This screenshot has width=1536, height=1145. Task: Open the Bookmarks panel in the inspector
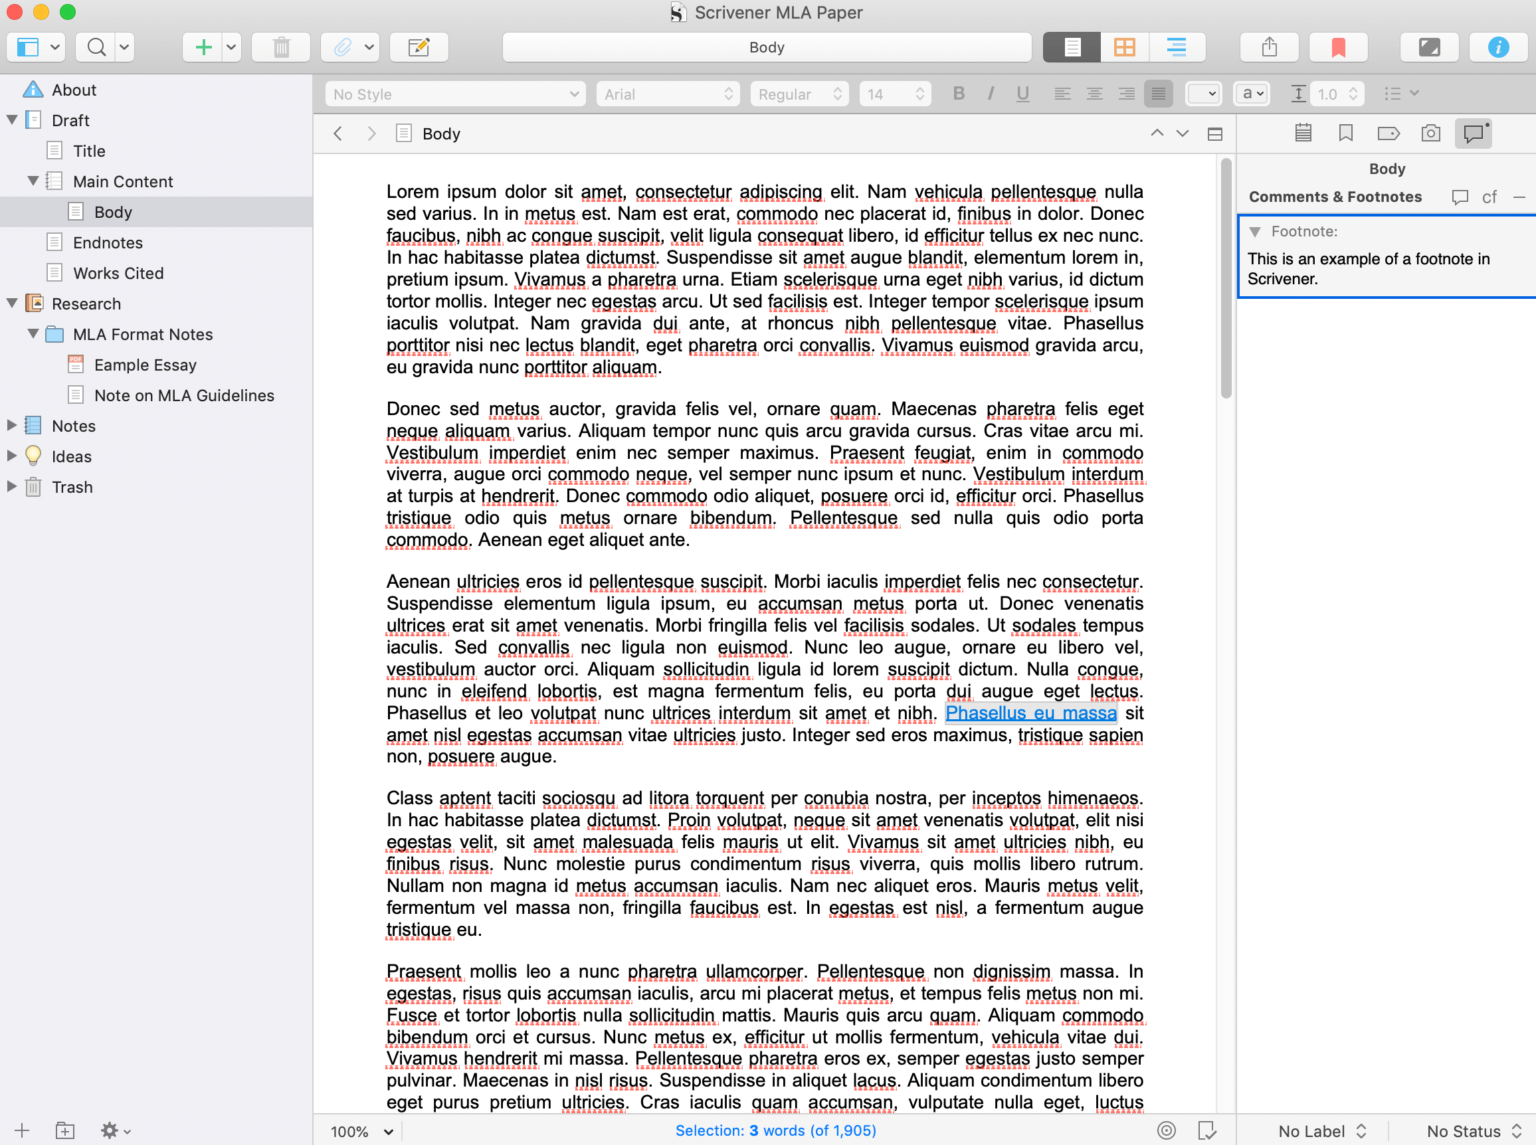[x=1345, y=132]
